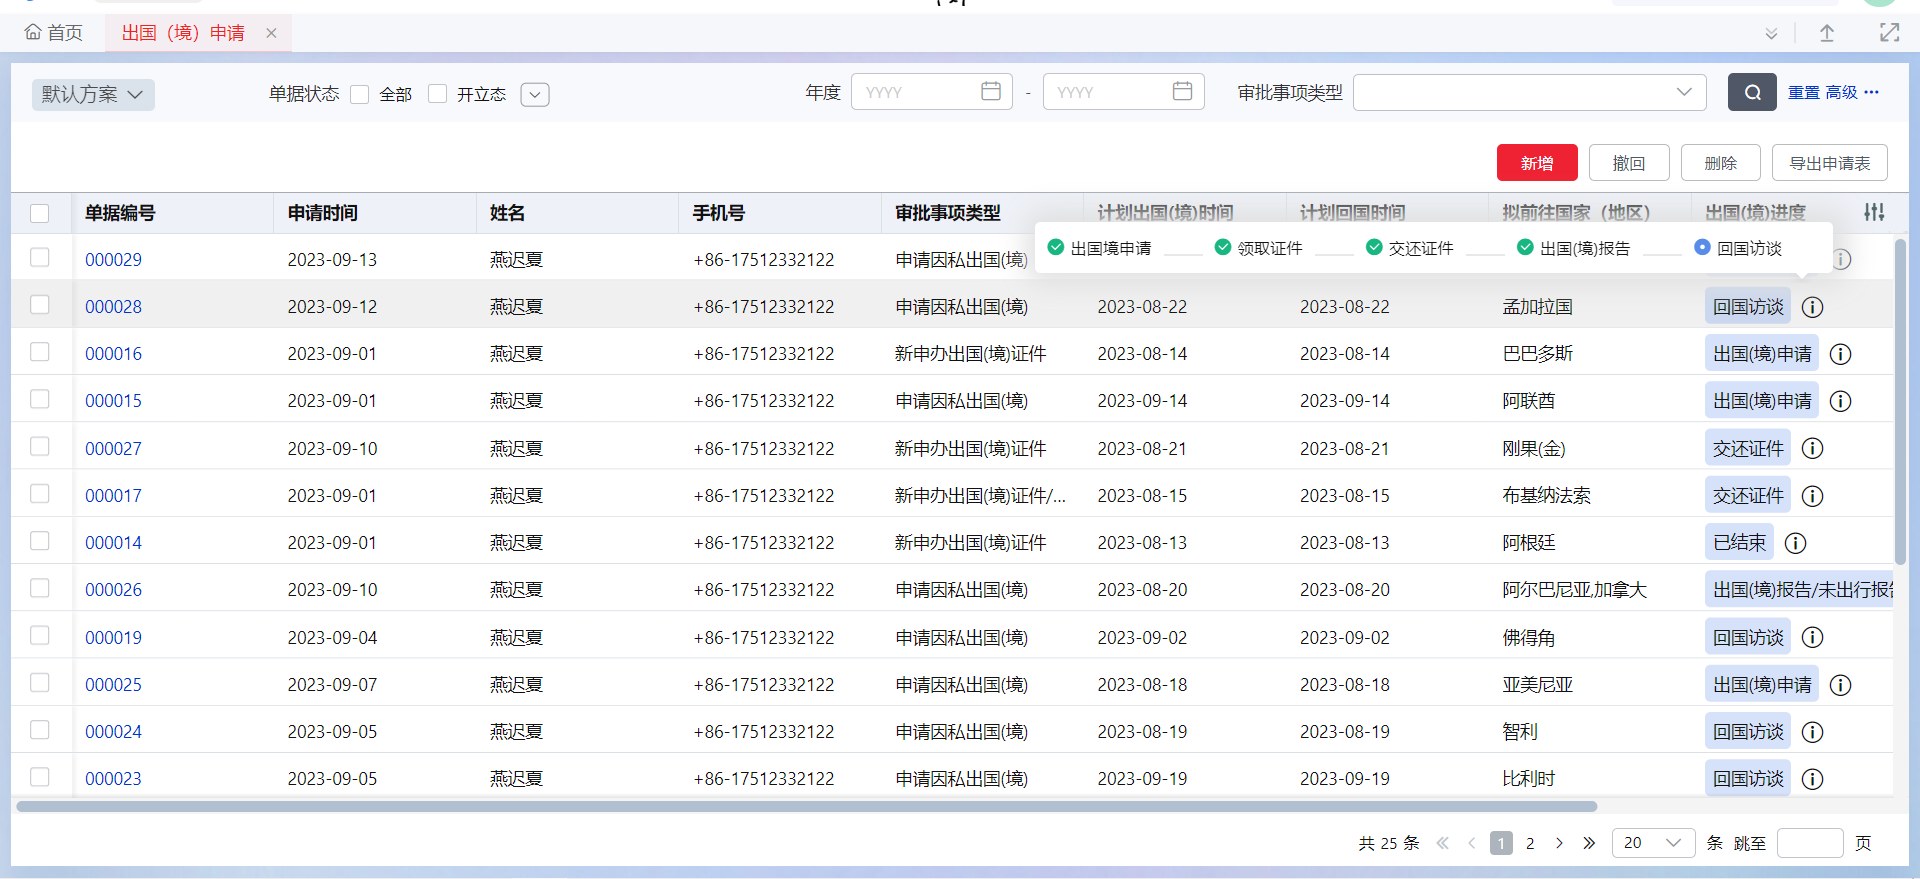
Task: Open column settings icon in table header
Action: pyautogui.click(x=1874, y=212)
